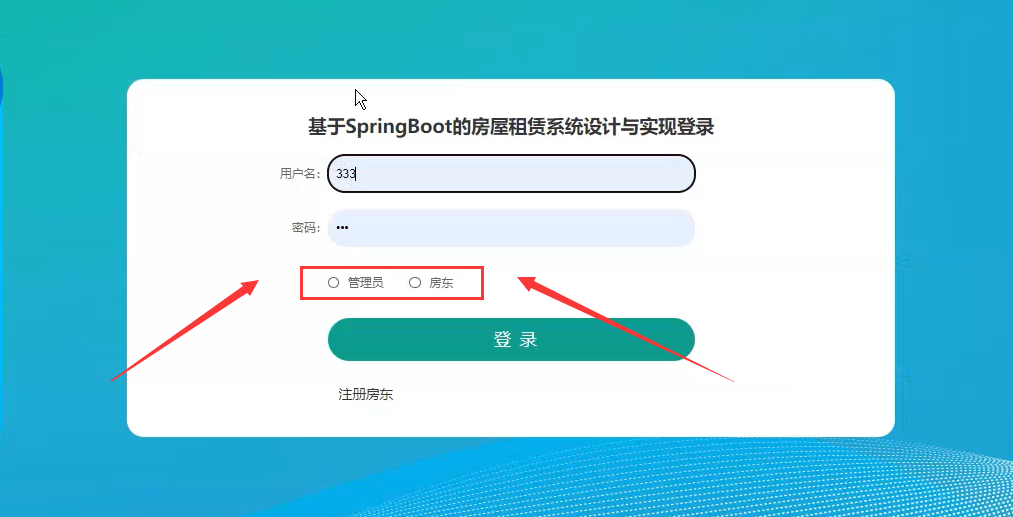Select the 管理员 radio button circle
Screen dimensions: 1013x517
tap(333, 282)
